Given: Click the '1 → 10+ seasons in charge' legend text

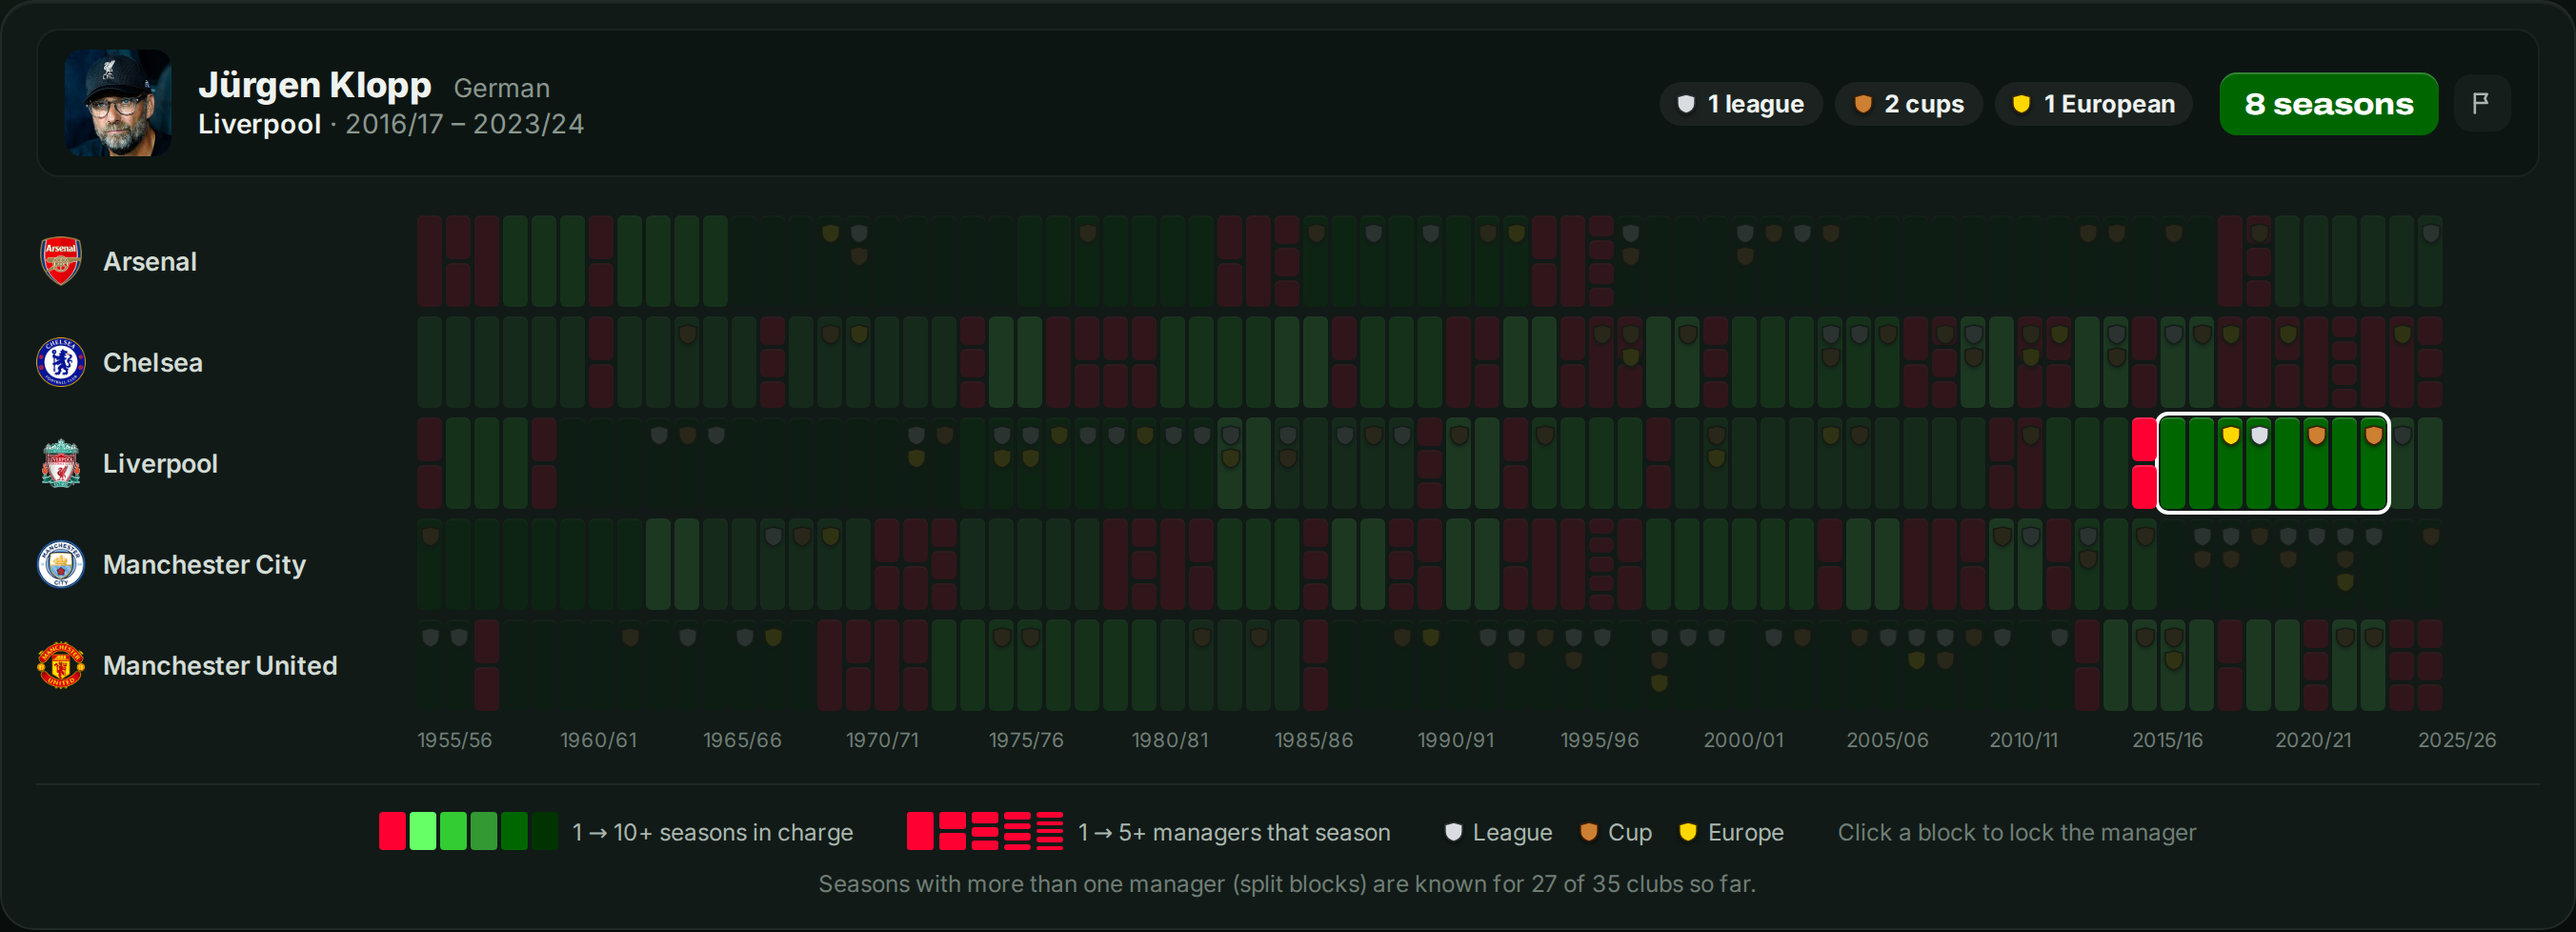Looking at the screenshot, I should tap(712, 832).
